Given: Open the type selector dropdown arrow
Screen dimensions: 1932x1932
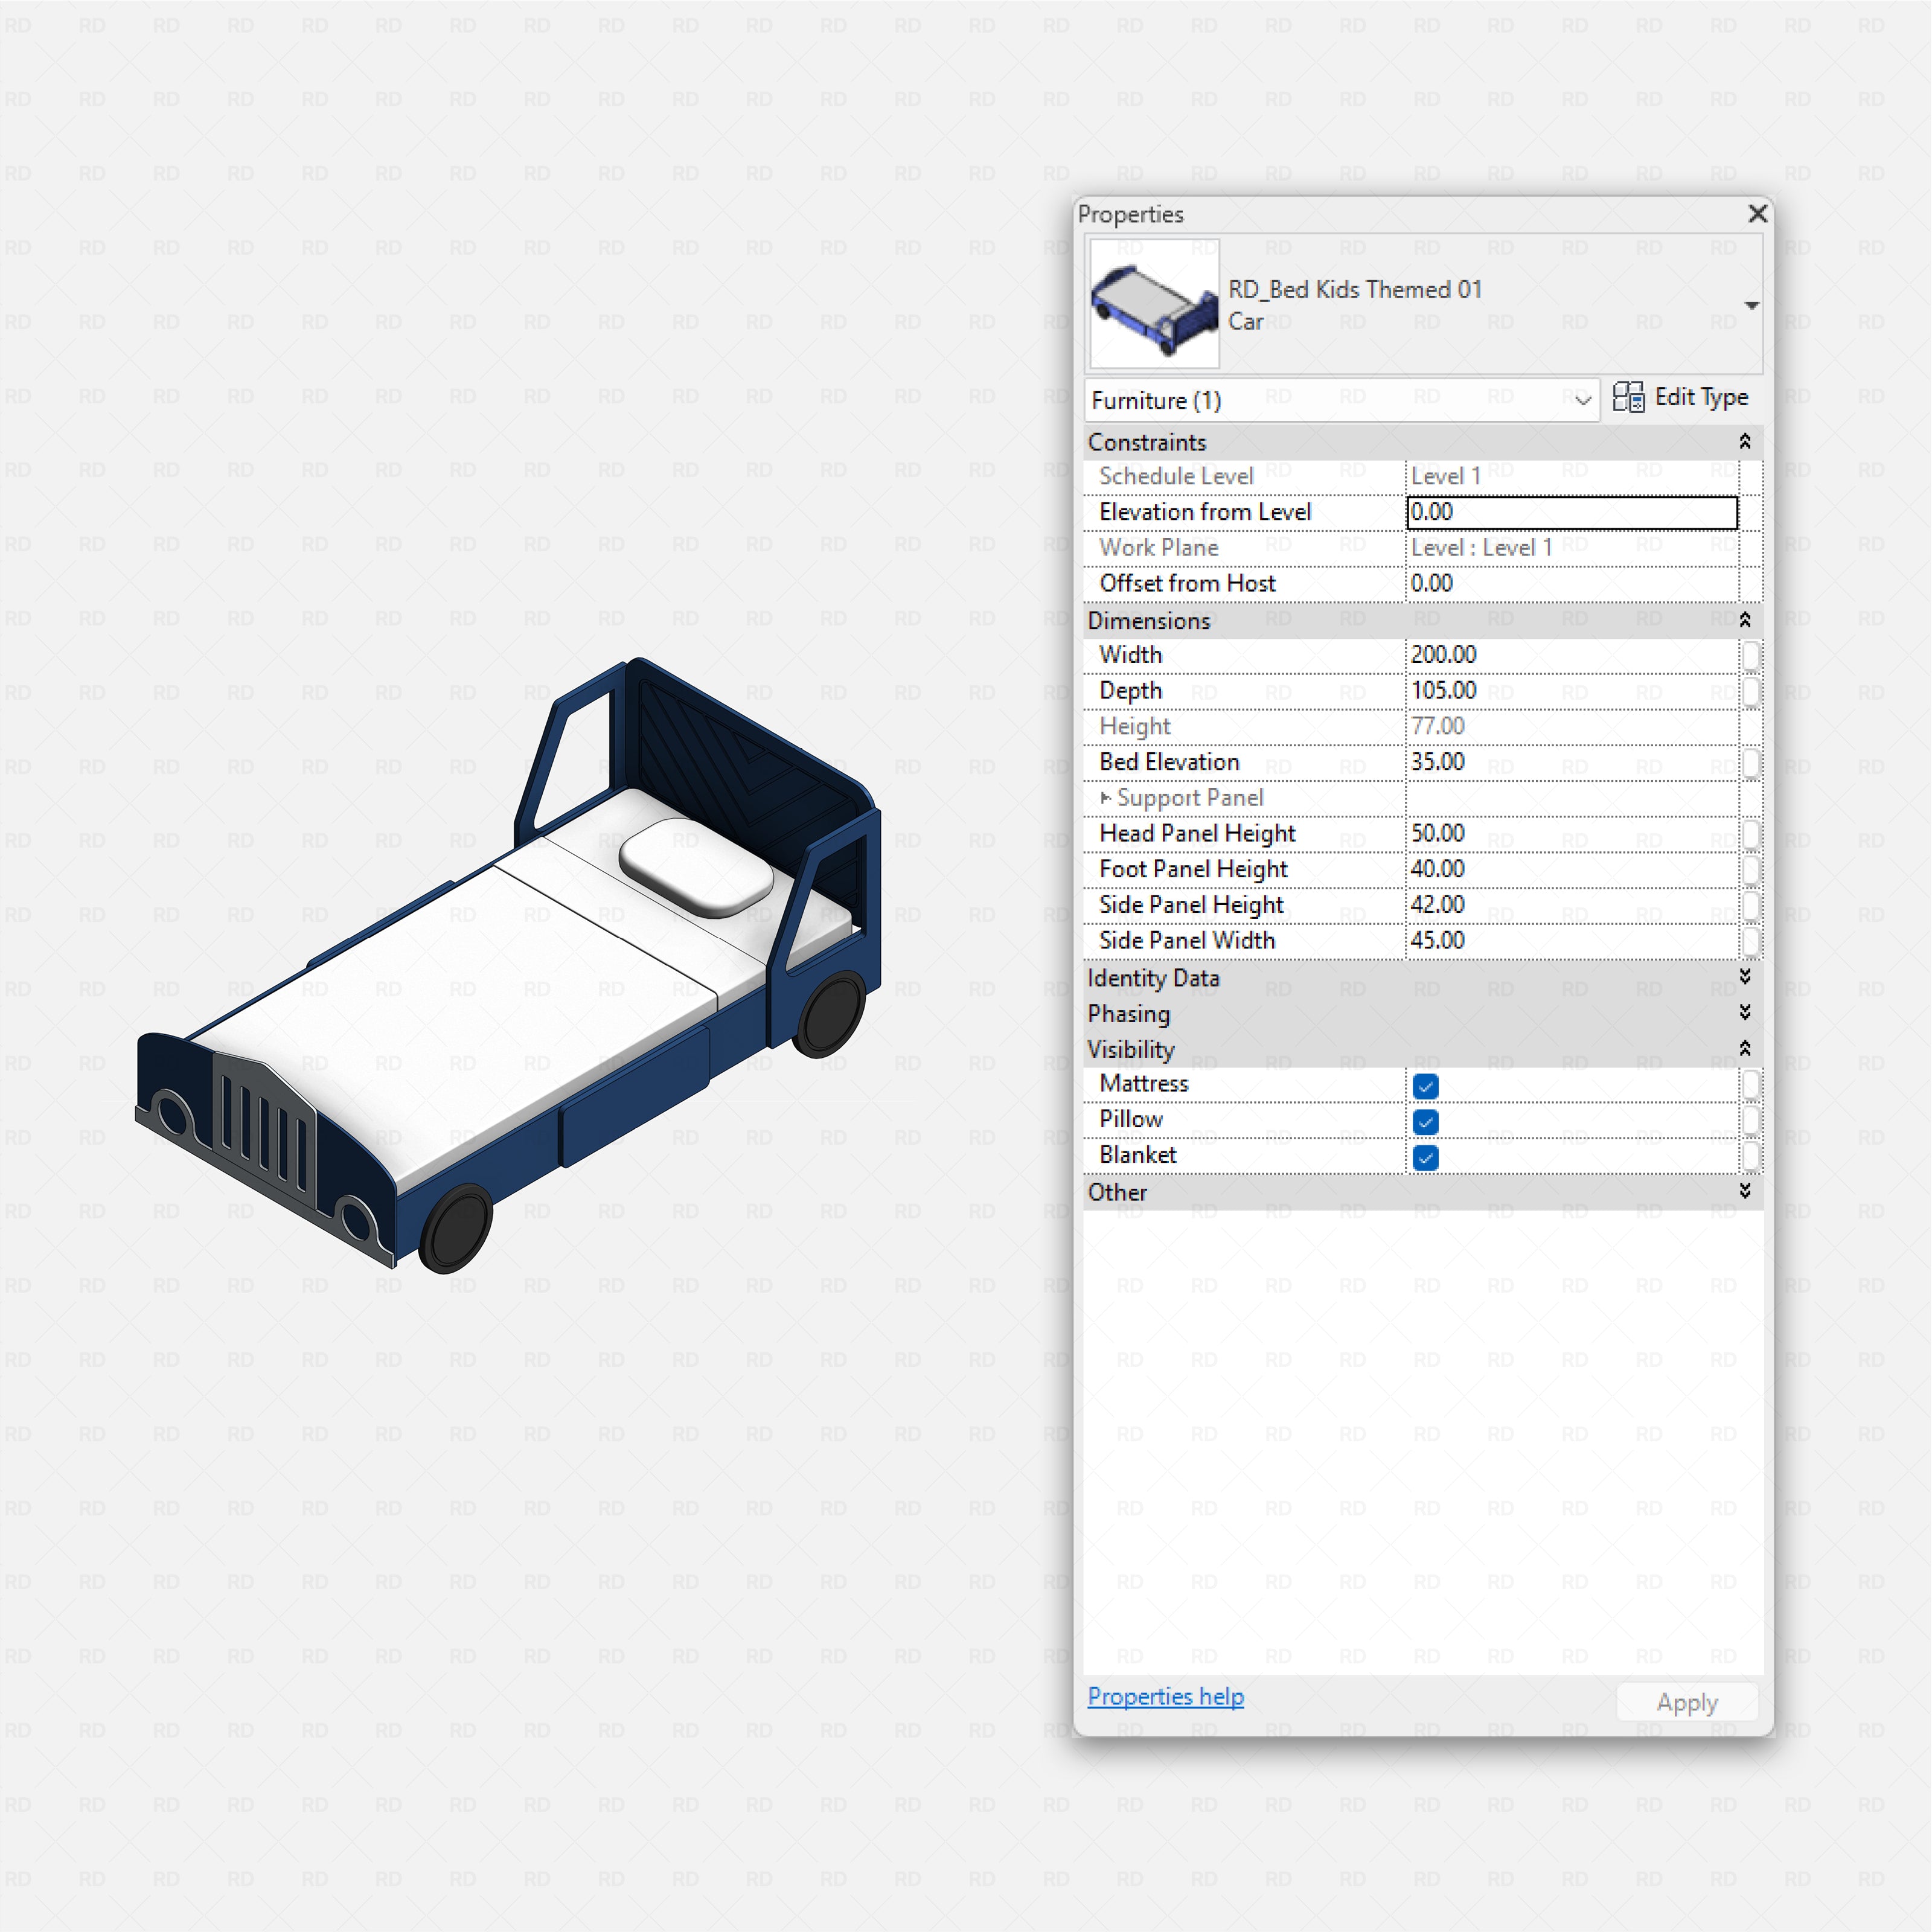Looking at the screenshot, I should pos(1753,305).
